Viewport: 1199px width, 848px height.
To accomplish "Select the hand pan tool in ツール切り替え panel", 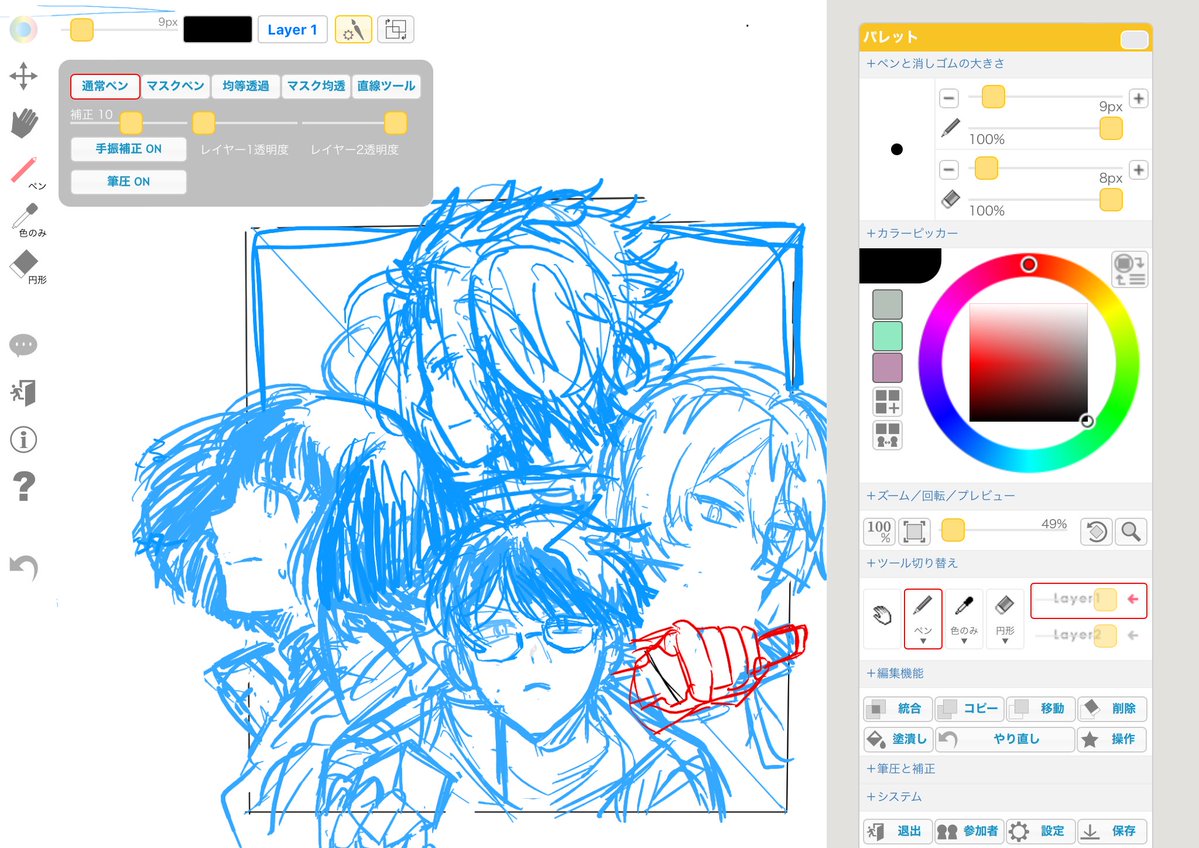I will click(882, 617).
